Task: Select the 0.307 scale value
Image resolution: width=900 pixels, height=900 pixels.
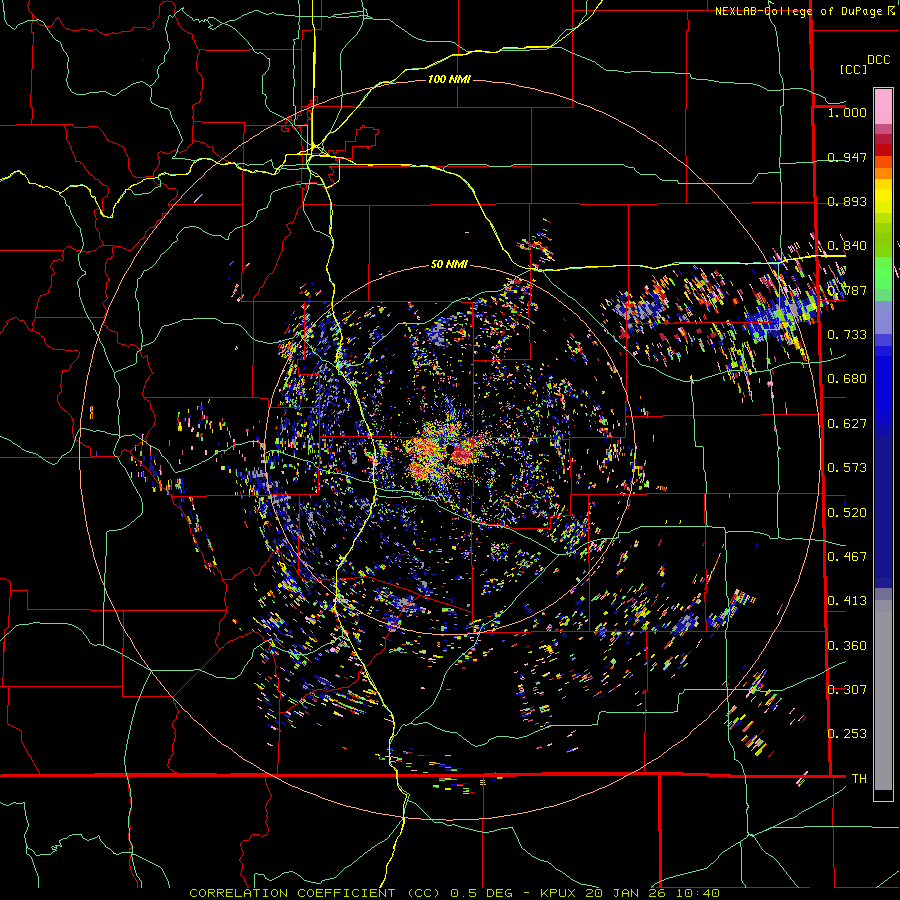Action: click(847, 690)
